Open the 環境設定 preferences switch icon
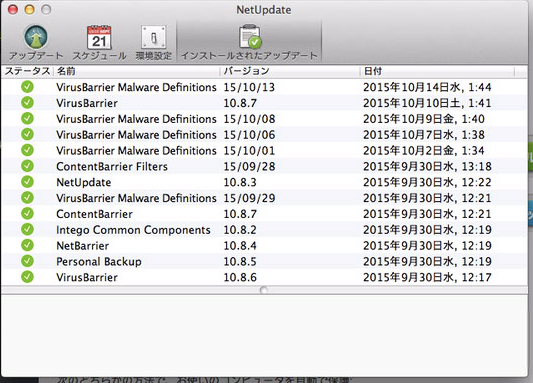The width and height of the screenshot is (533, 383). pos(154,37)
